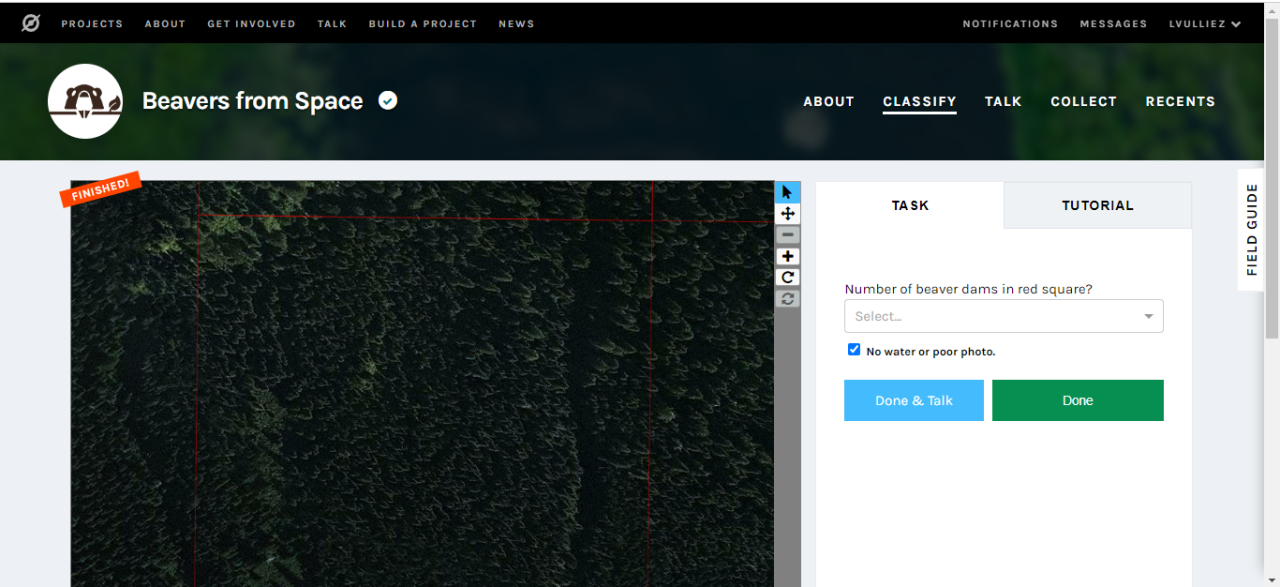This screenshot has height=587, width=1280.
Task: Switch to the Tutorial tab
Action: pyautogui.click(x=1098, y=205)
